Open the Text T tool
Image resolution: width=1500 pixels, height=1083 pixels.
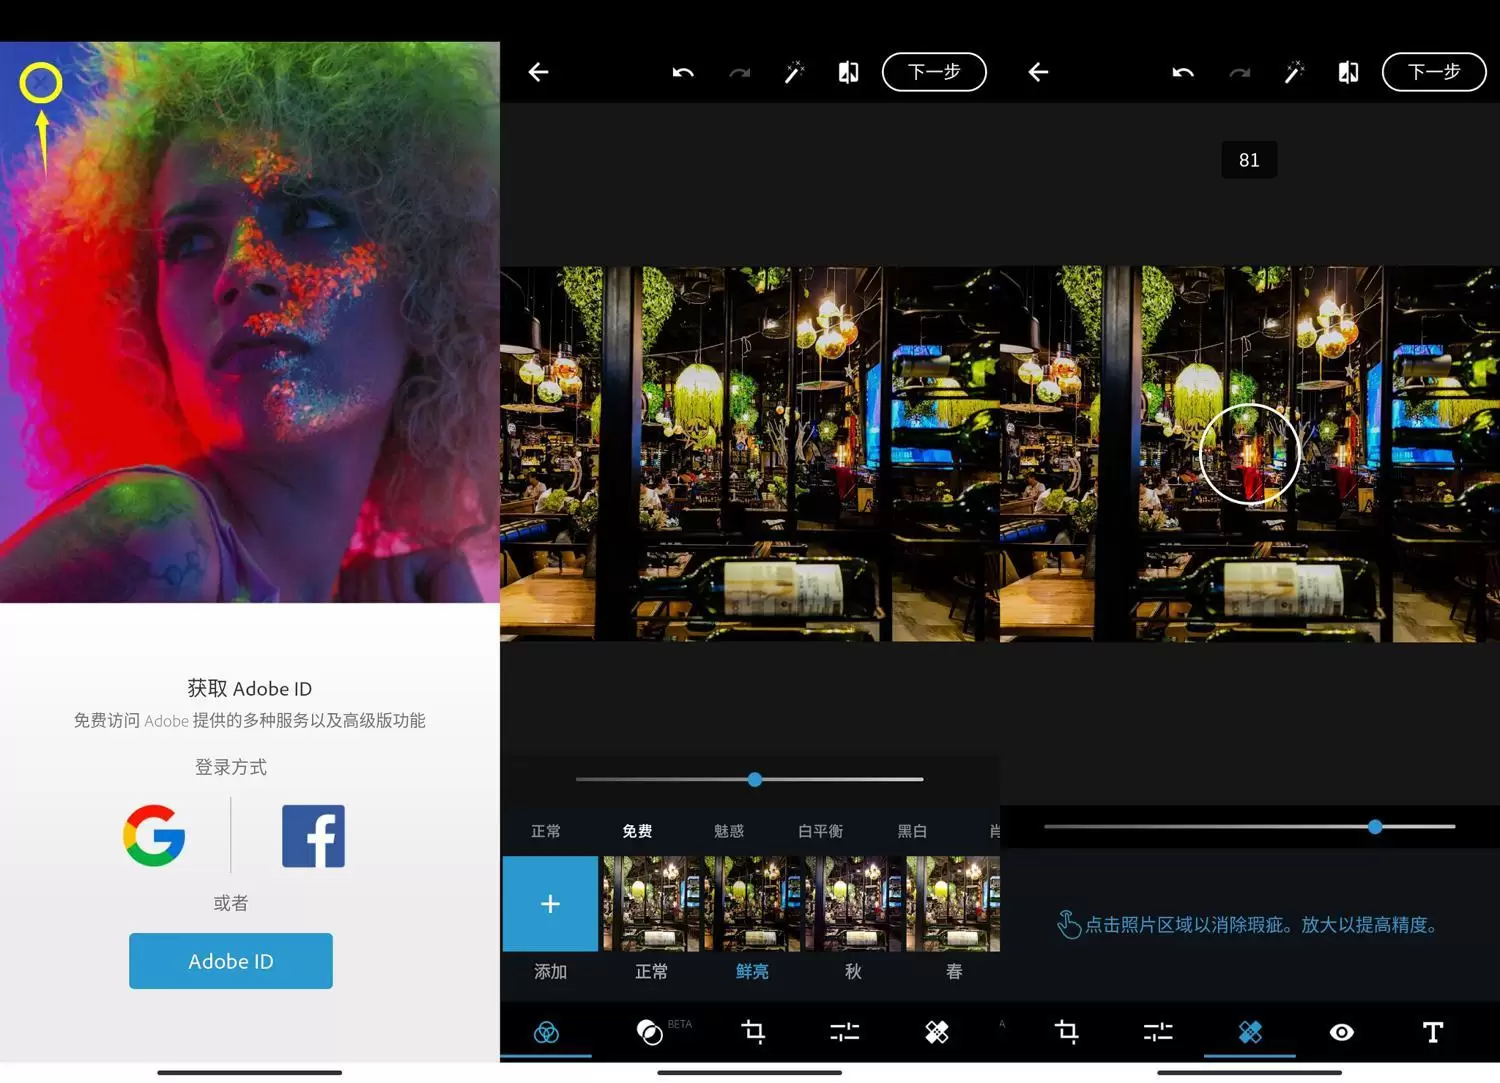pyautogui.click(x=1433, y=1032)
